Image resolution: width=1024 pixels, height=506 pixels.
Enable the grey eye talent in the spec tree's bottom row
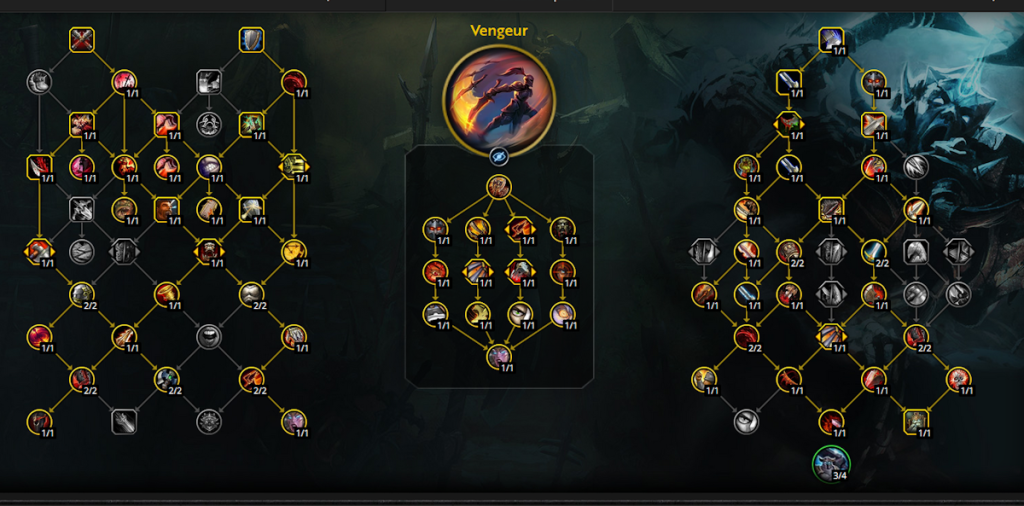click(x=746, y=422)
